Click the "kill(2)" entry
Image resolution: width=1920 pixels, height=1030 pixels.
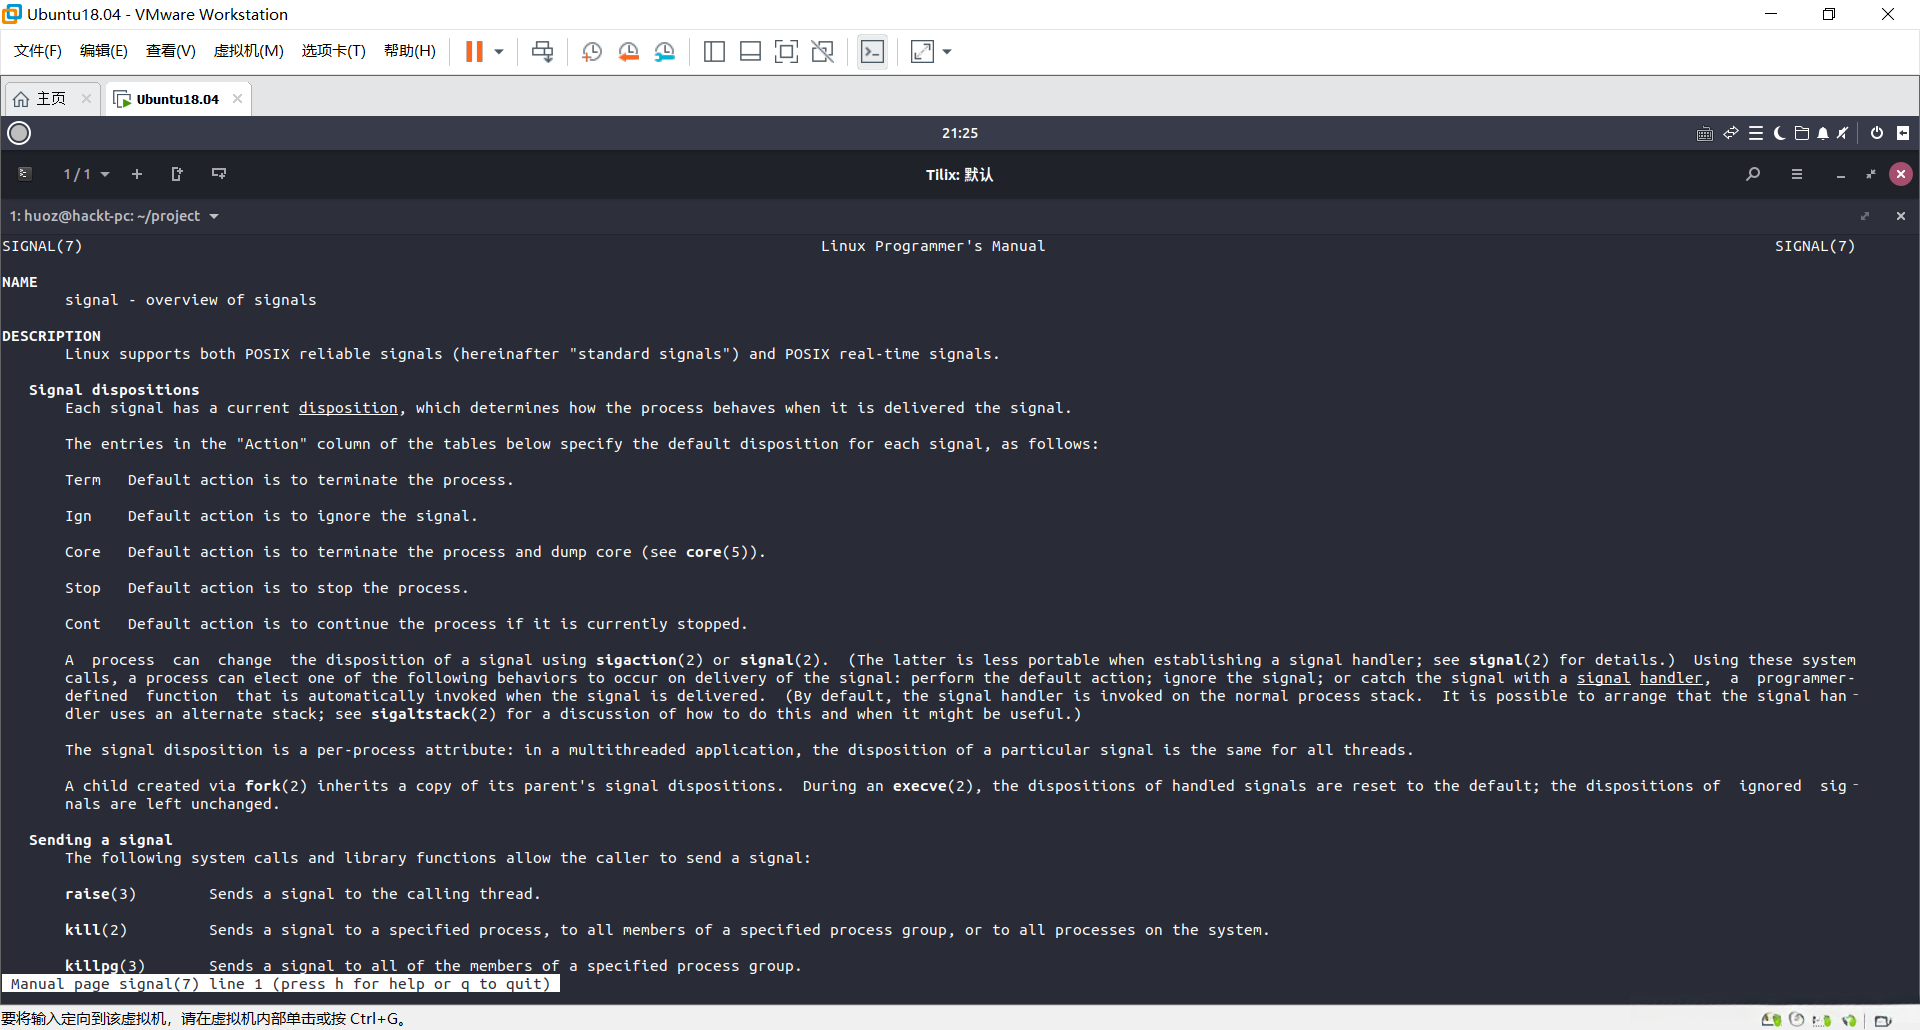coord(96,930)
